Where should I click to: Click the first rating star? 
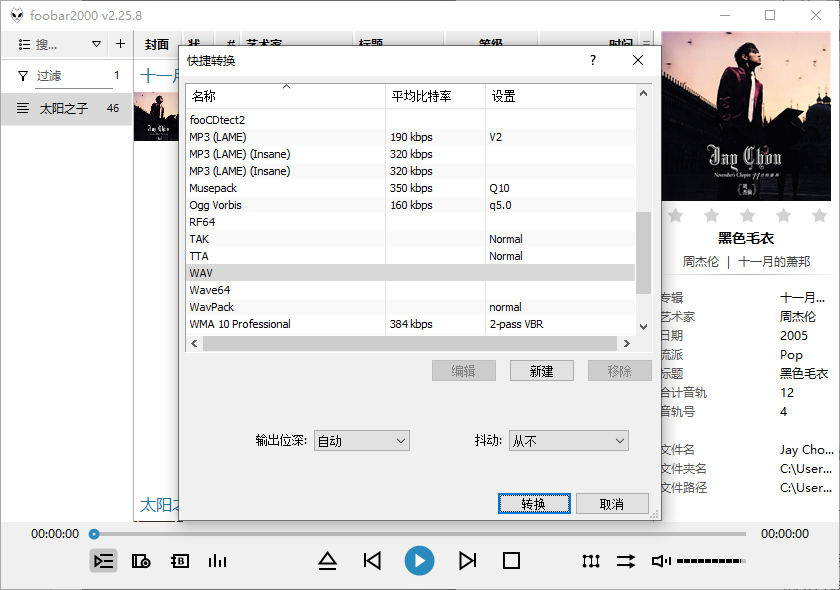[x=676, y=215]
